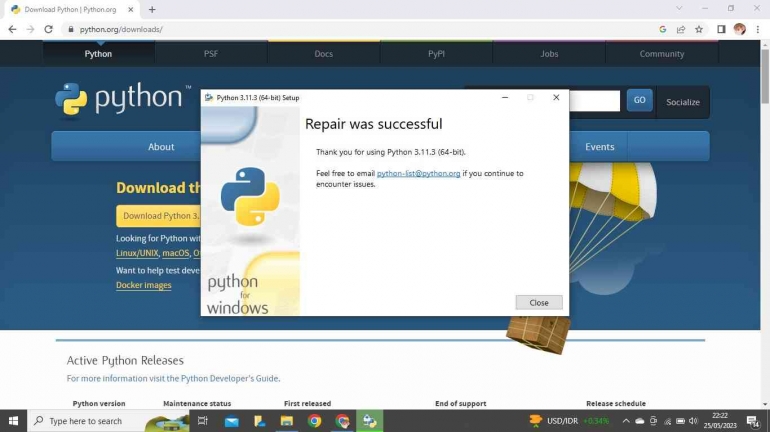Open the notification center icon
This screenshot has width=770, height=432.
point(753,421)
